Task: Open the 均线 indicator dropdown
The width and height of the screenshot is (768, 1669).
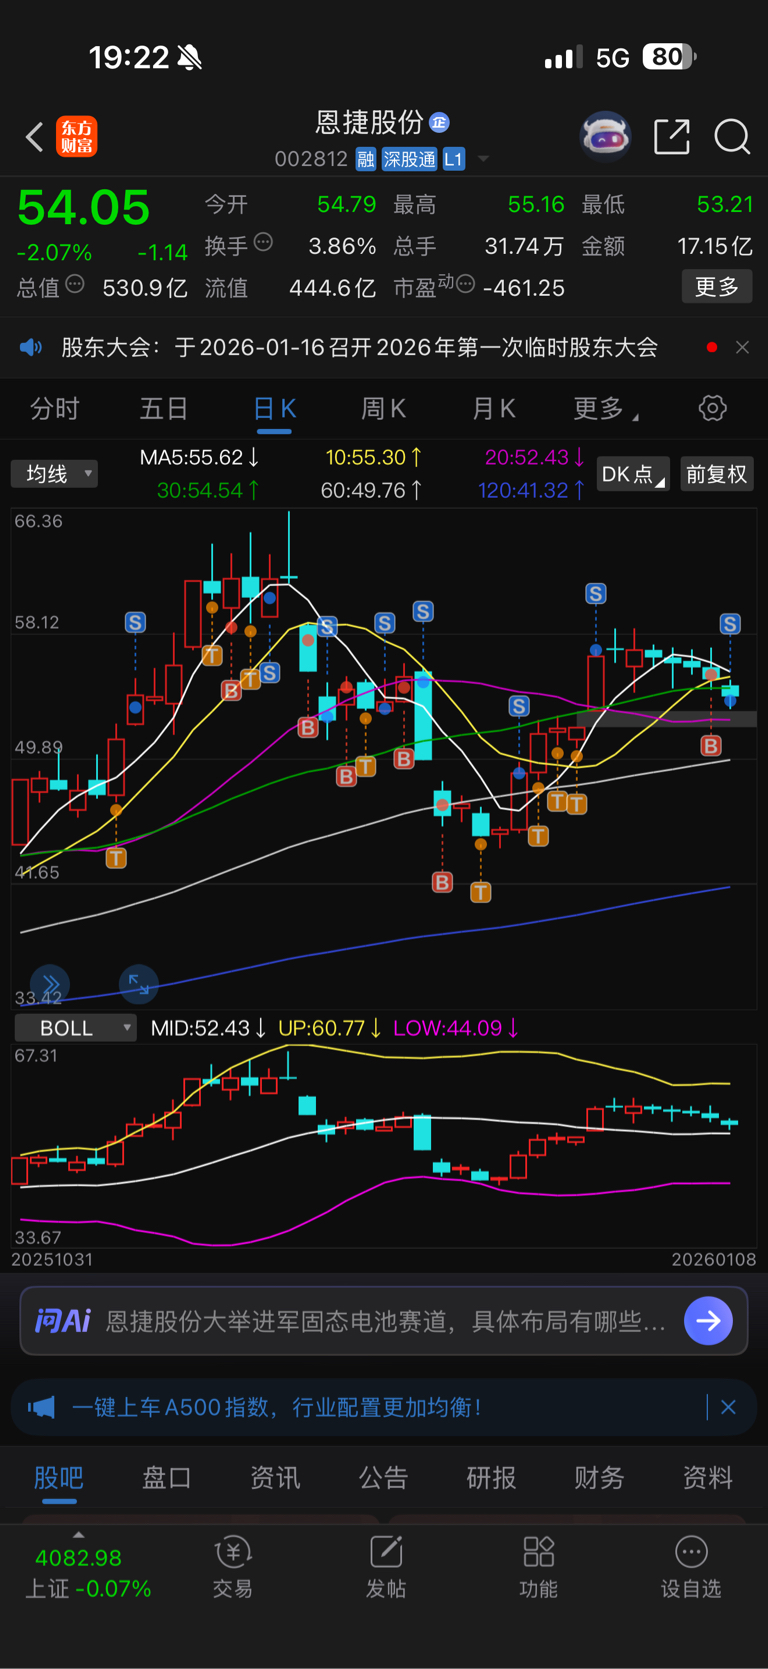Action: [x=55, y=473]
